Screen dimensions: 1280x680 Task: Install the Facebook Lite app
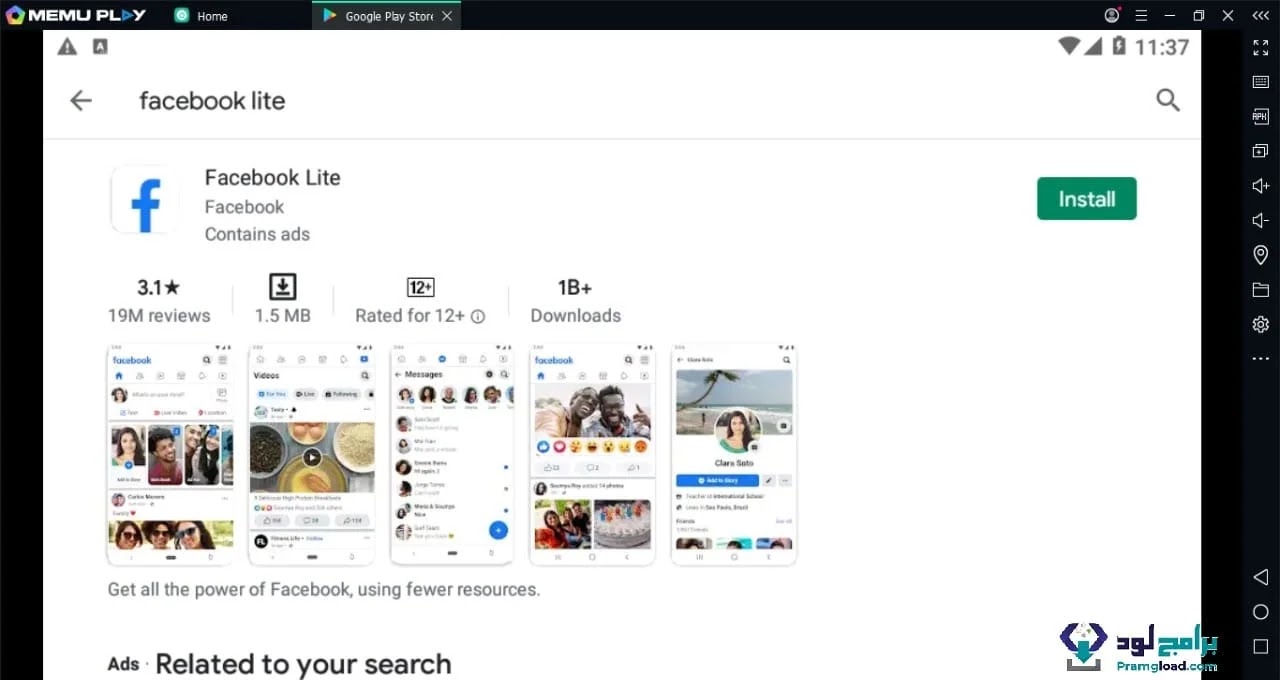coord(1086,198)
